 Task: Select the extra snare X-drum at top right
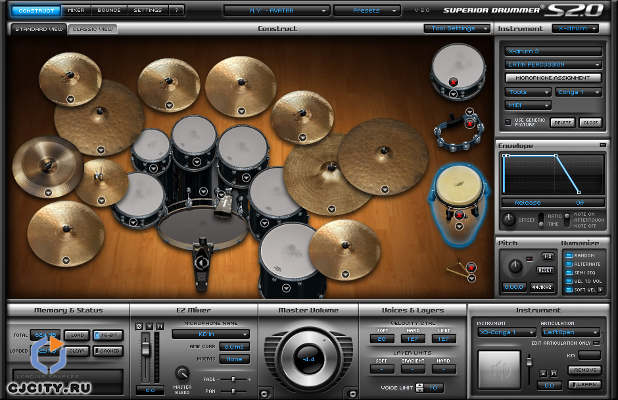point(458,71)
